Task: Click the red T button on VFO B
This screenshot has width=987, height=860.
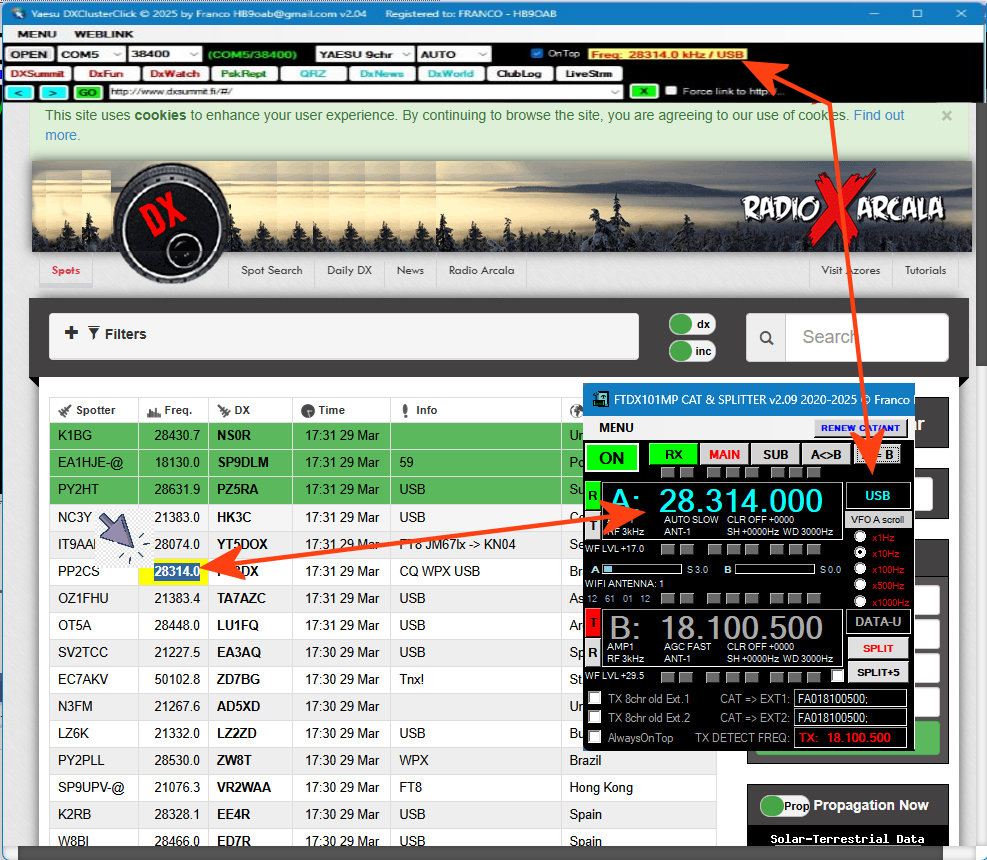Action: click(x=593, y=624)
